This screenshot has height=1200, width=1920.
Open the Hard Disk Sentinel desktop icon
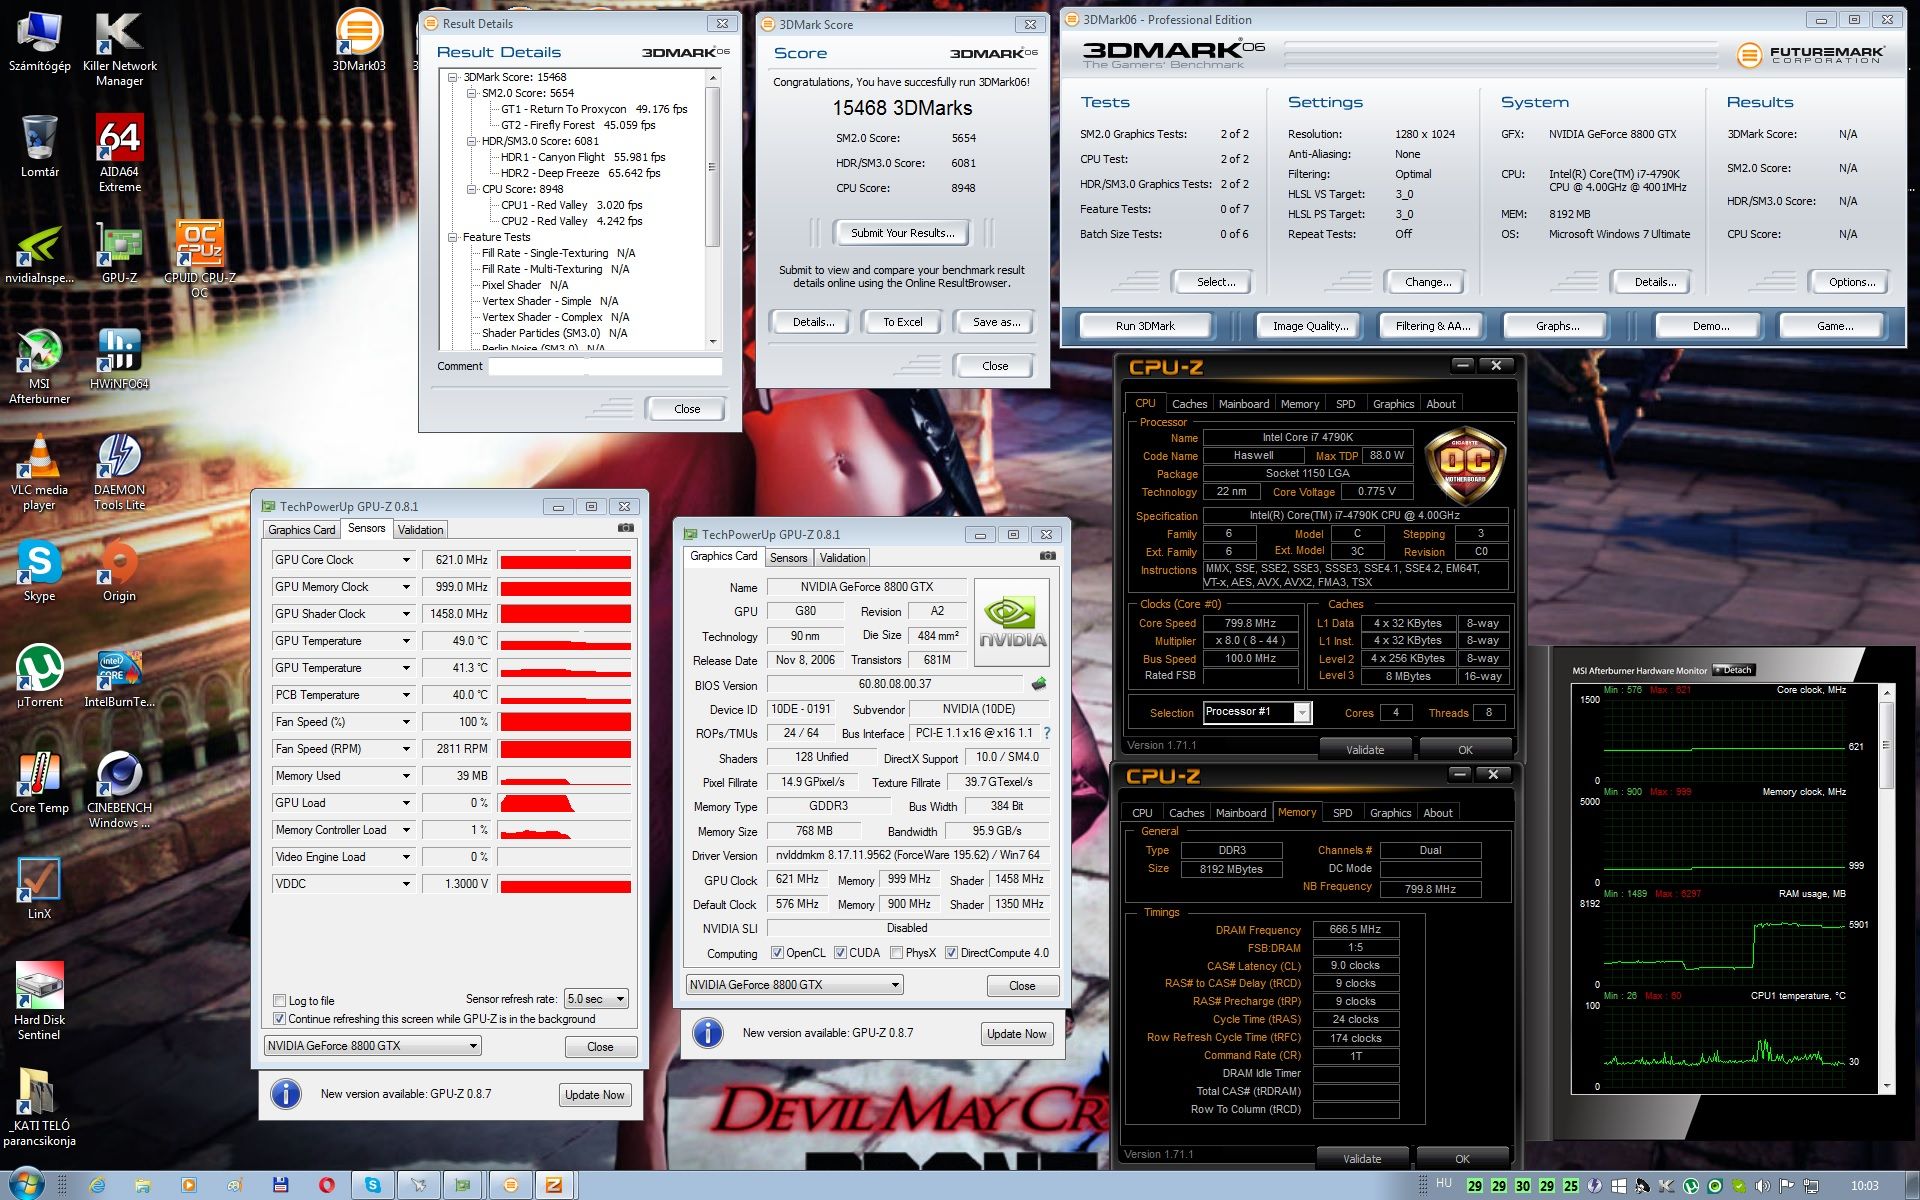pyautogui.click(x=39, y=1002)
